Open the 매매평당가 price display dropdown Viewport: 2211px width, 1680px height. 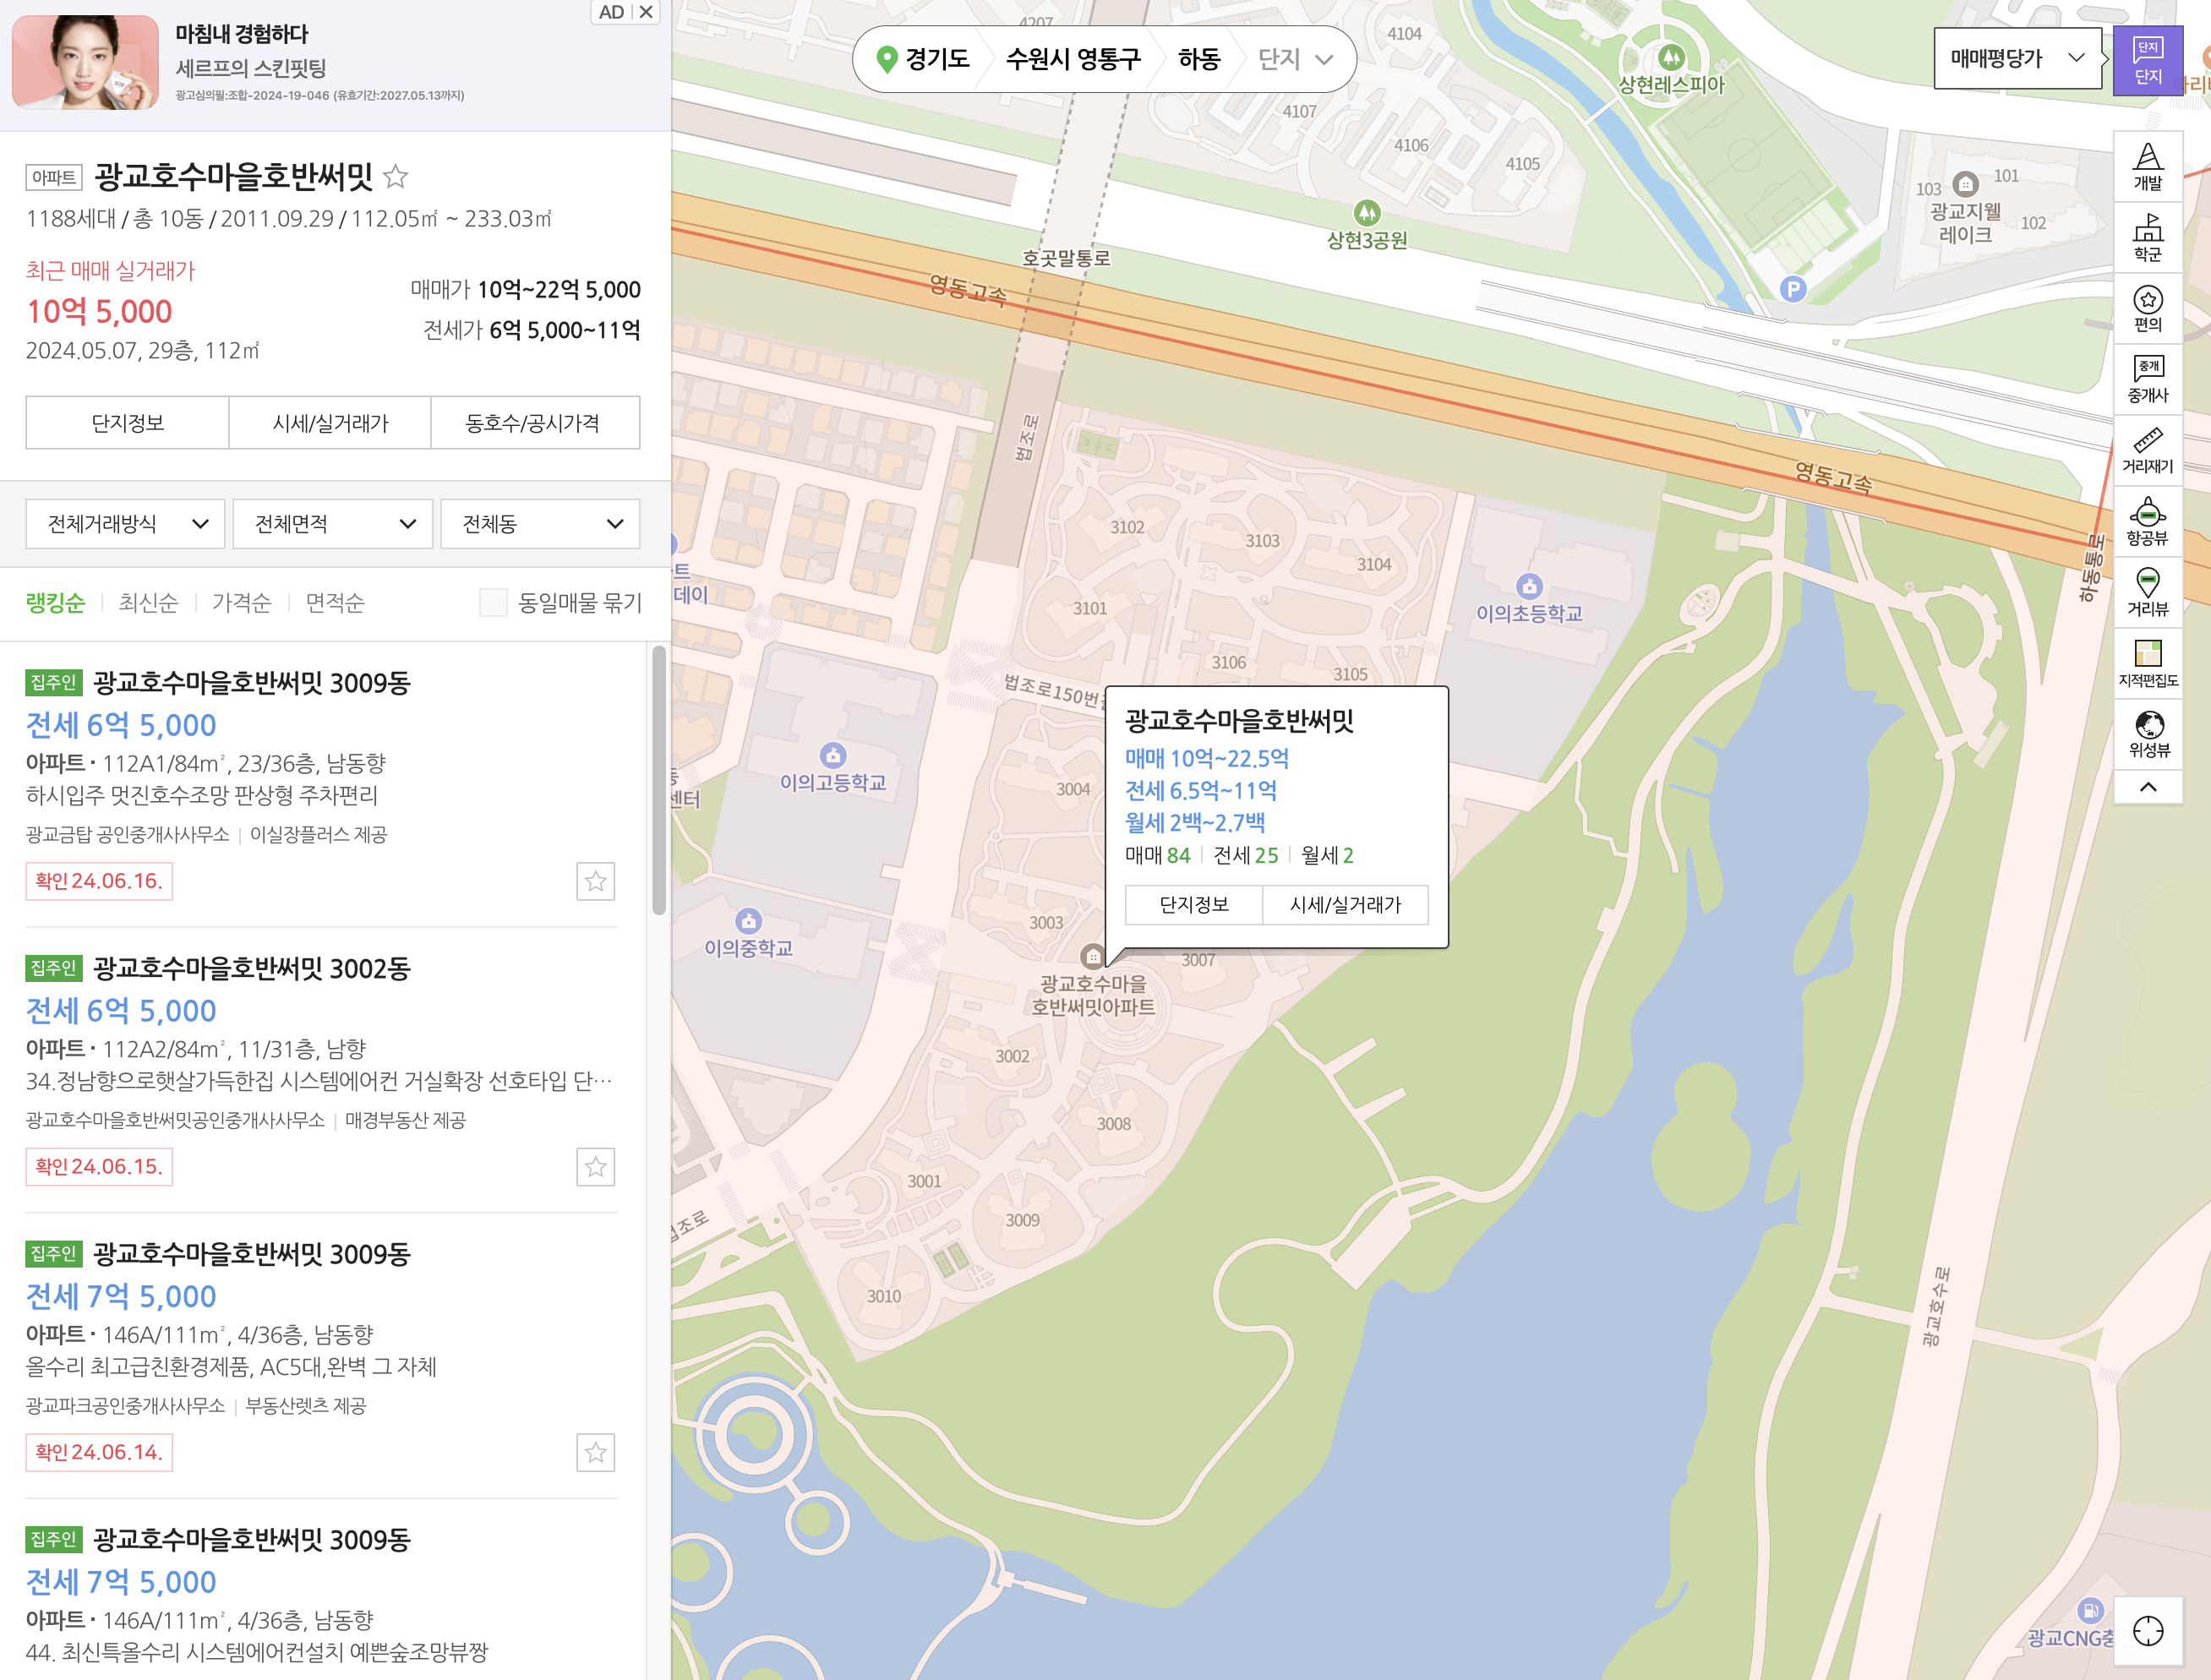click(2018, 59)
